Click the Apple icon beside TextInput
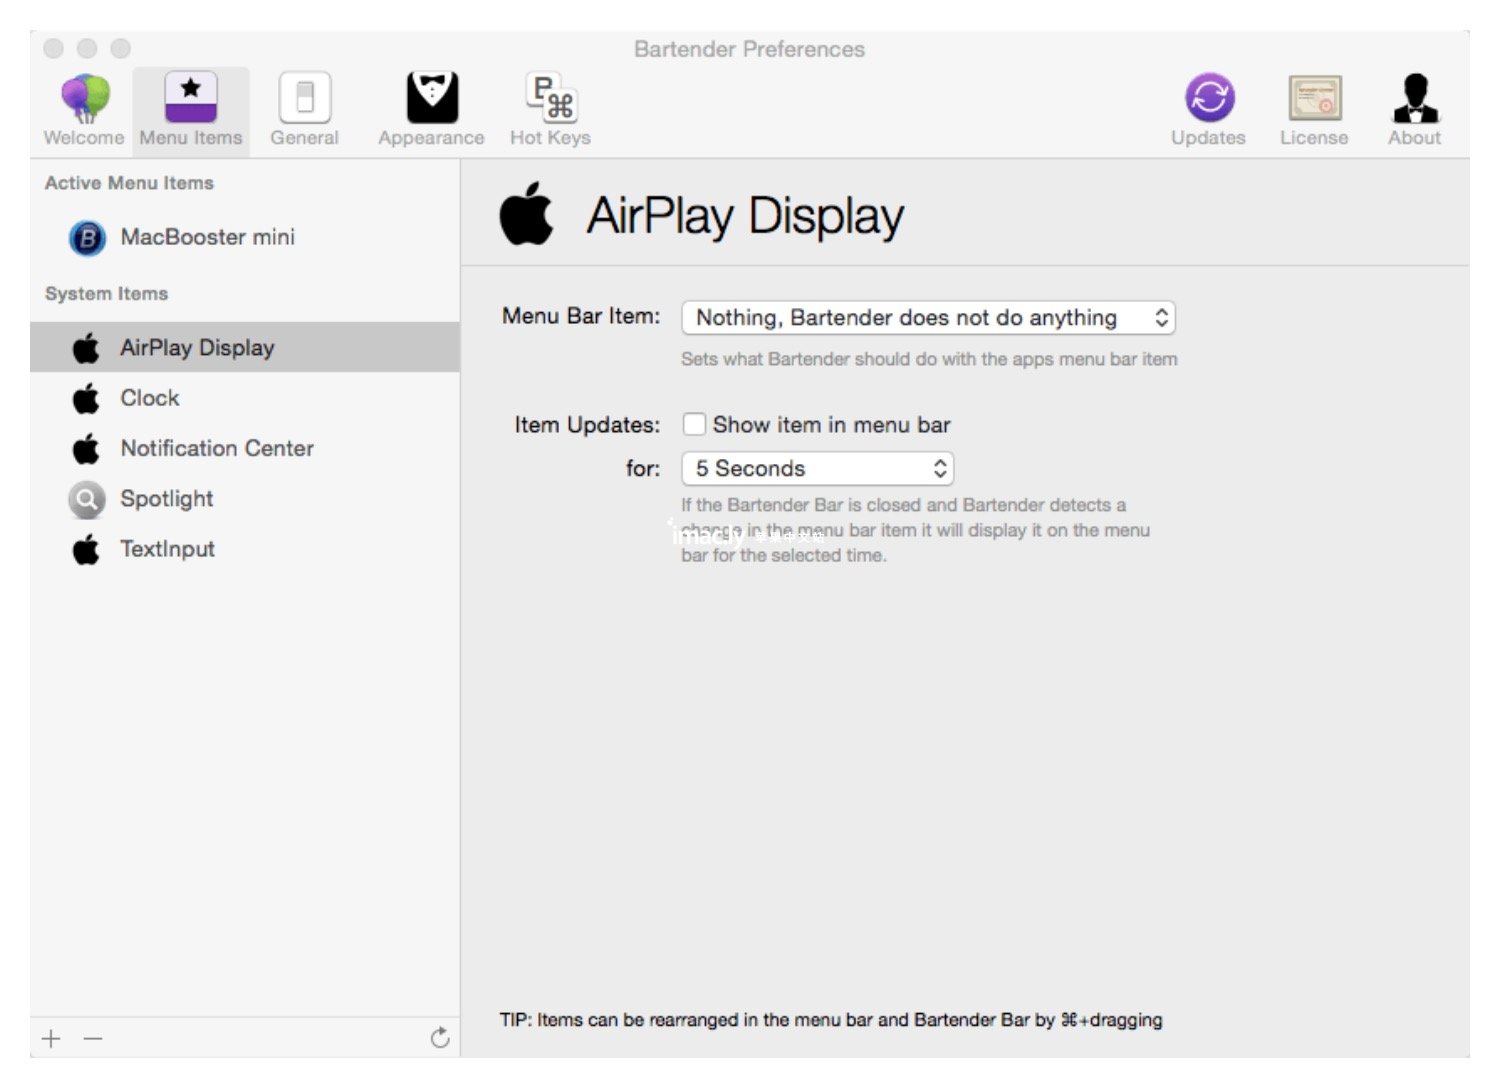The width and height of the screenshot is (1492, 1070). pyautogui.click(x=86, y=549)
